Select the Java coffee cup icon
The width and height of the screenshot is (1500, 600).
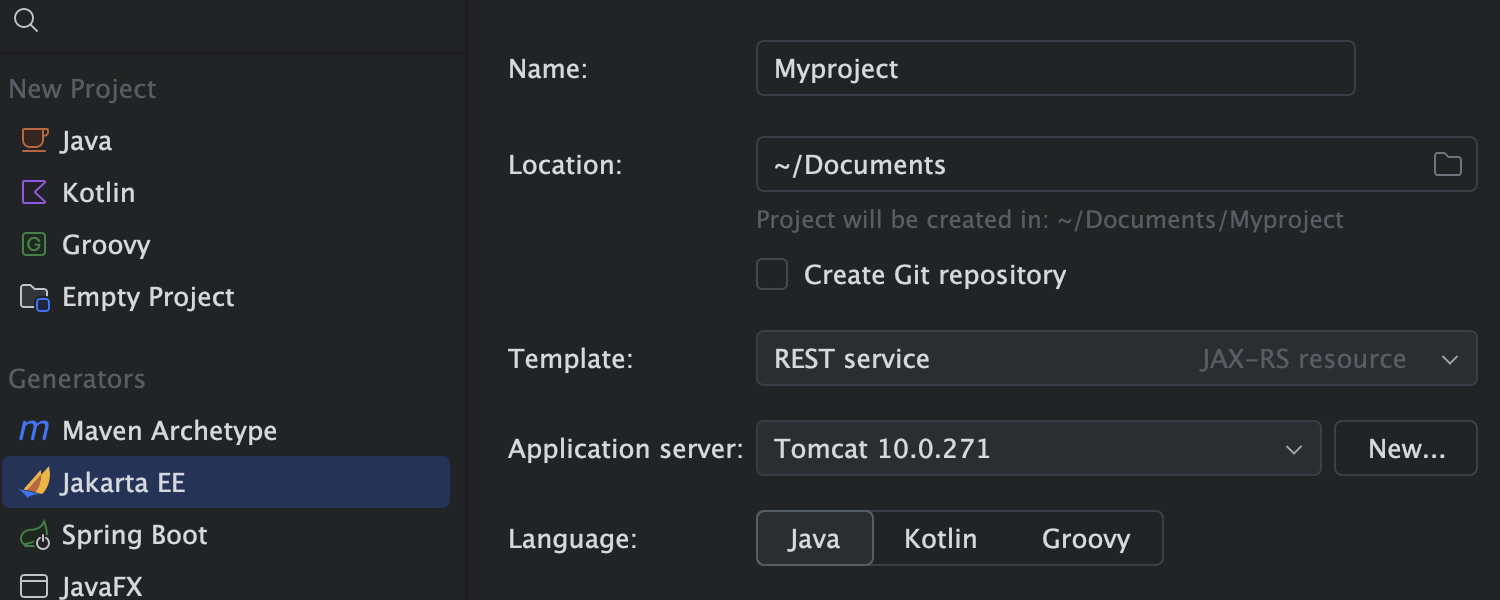click(x=35, y=140)
